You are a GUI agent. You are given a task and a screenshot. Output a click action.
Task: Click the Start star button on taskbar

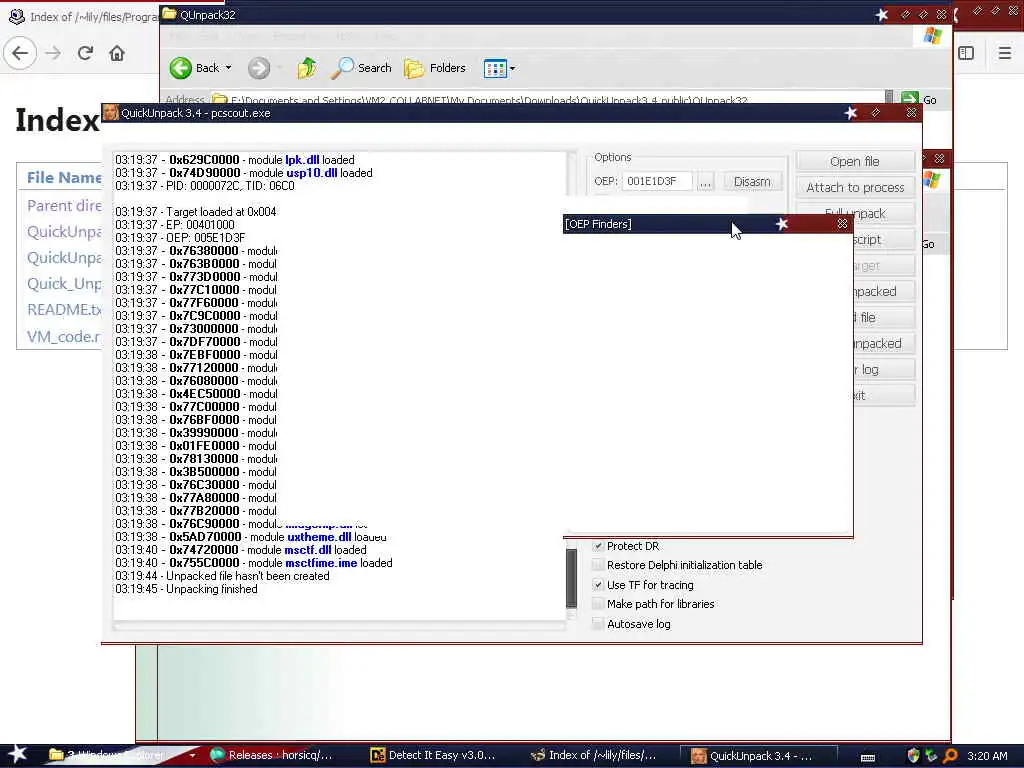click(x=17, y=754)
